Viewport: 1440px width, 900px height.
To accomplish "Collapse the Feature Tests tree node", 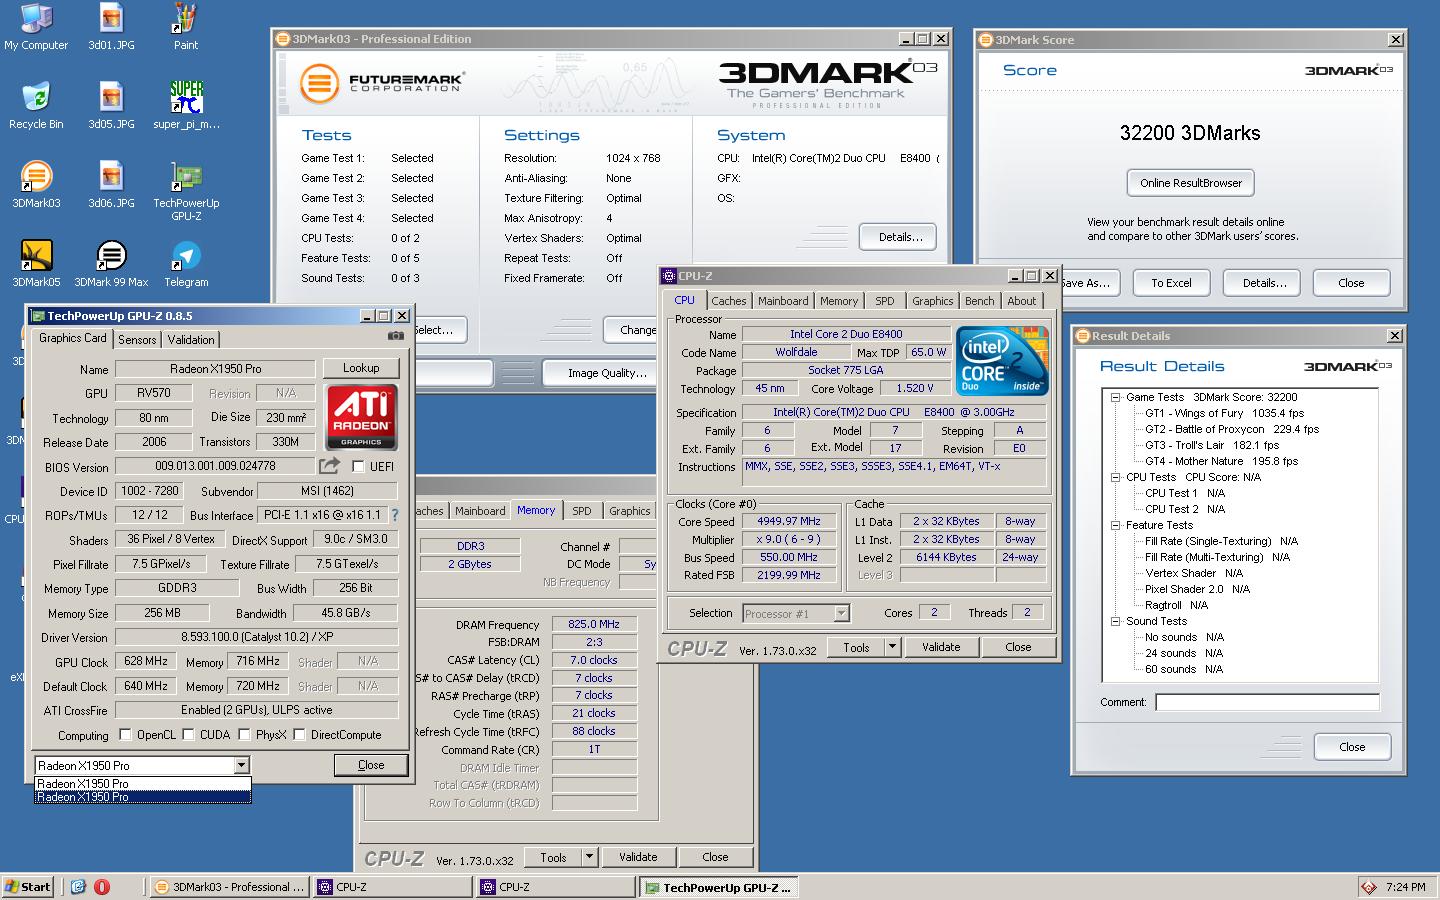I will (1115, 525).
